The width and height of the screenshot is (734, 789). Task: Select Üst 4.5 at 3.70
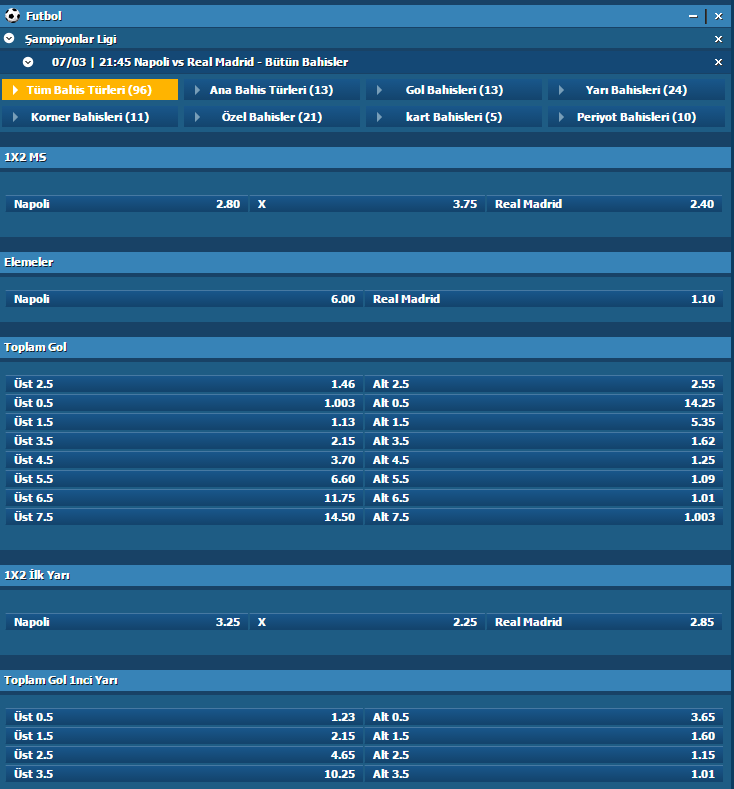pyautogui.click(x=184, y=460)
